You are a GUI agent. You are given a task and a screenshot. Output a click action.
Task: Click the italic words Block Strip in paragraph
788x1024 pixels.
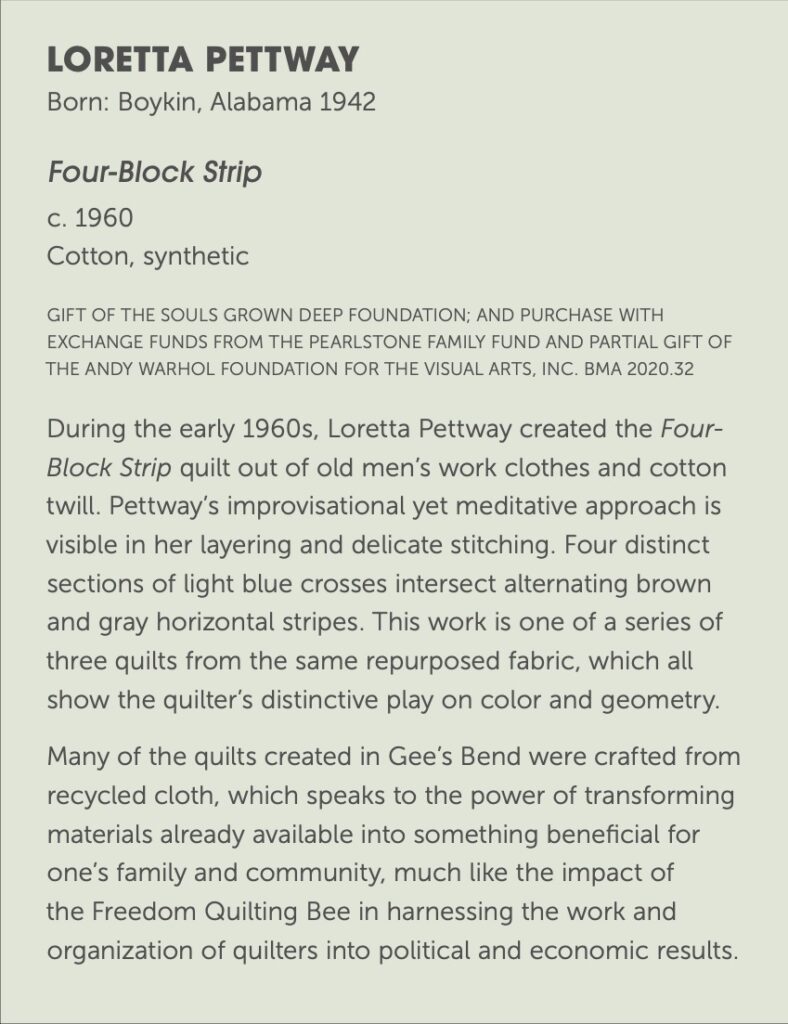[x=109, y=468]
